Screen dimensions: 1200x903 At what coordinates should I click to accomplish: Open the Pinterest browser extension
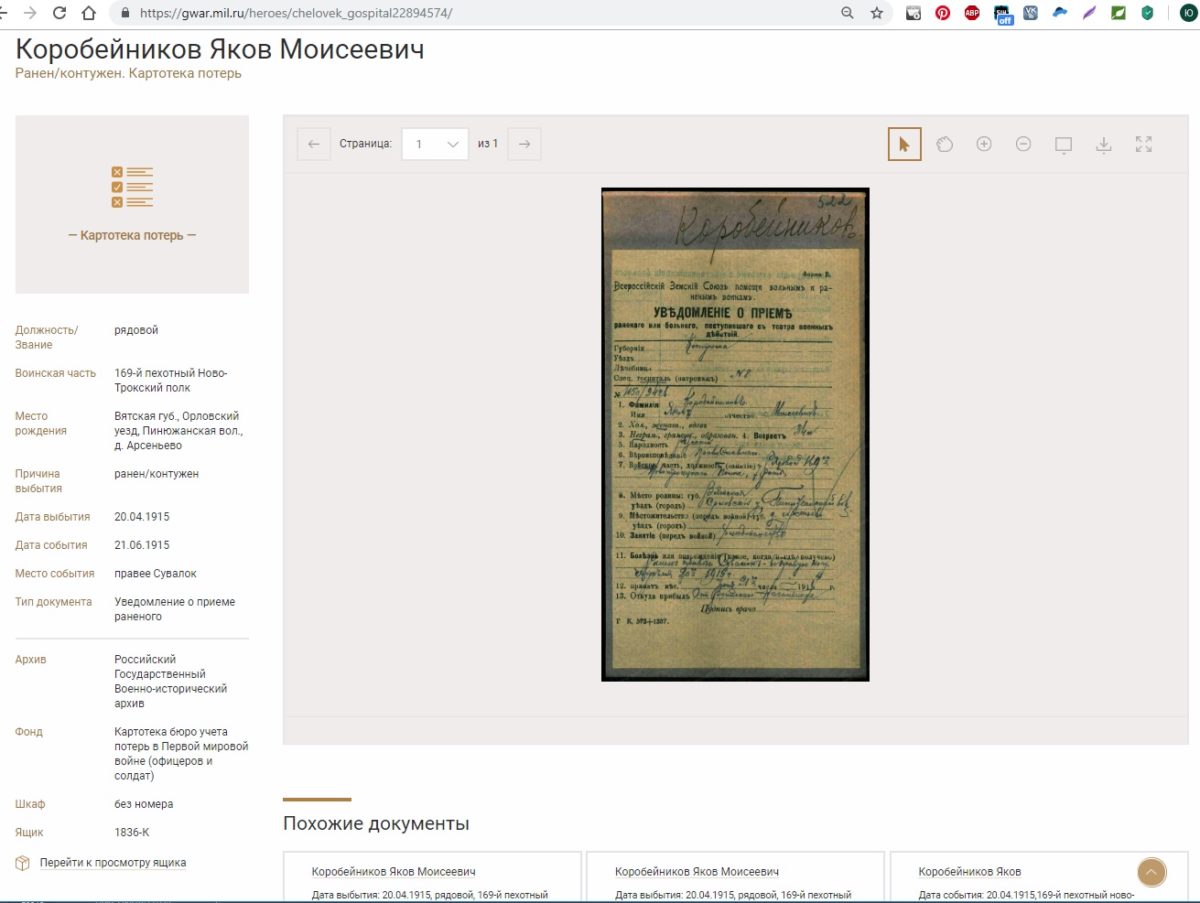942,13
